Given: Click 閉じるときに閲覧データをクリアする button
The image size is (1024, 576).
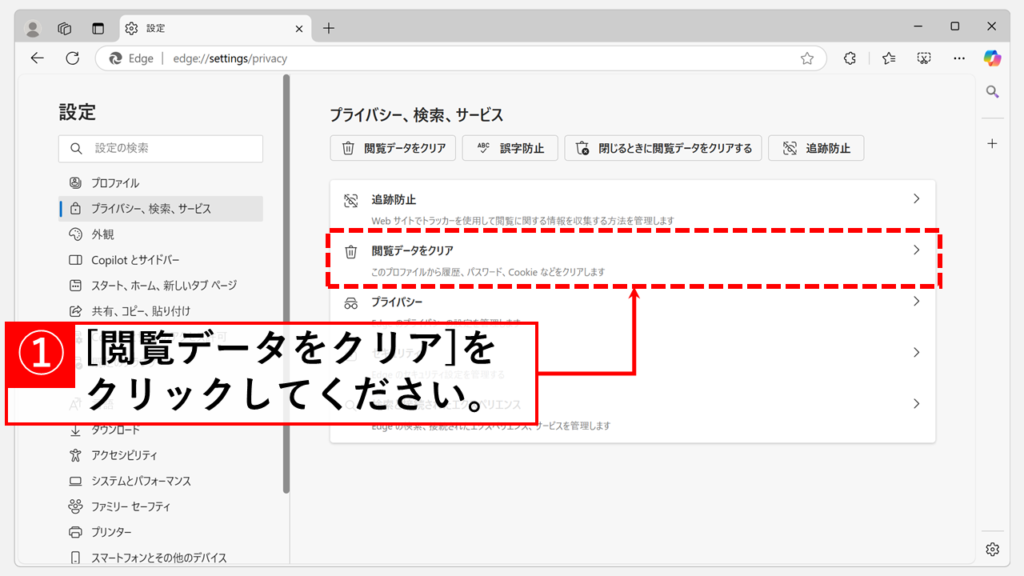Looking at the screenshot, I should click(x=663, y=148).
